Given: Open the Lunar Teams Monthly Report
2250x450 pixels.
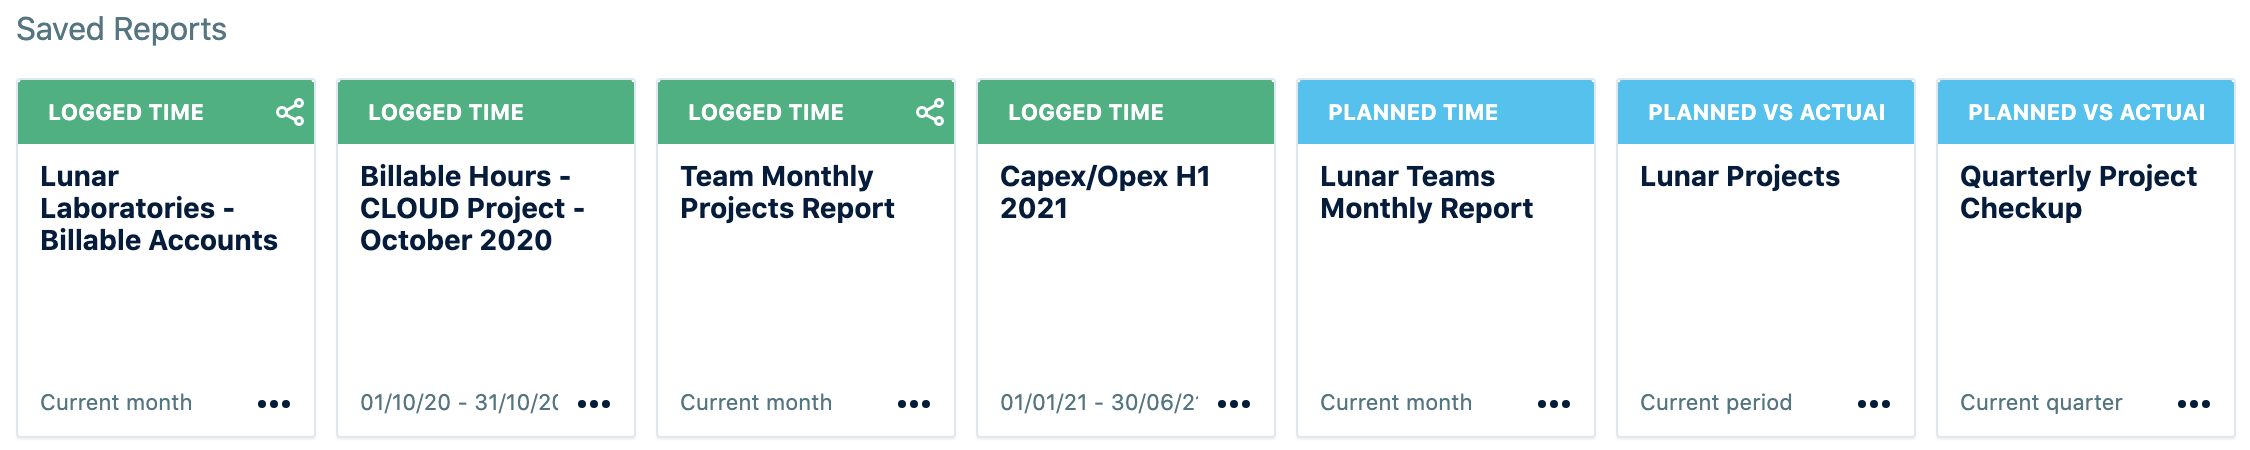Looking at the screenshot, I should tap(1426, 192).
